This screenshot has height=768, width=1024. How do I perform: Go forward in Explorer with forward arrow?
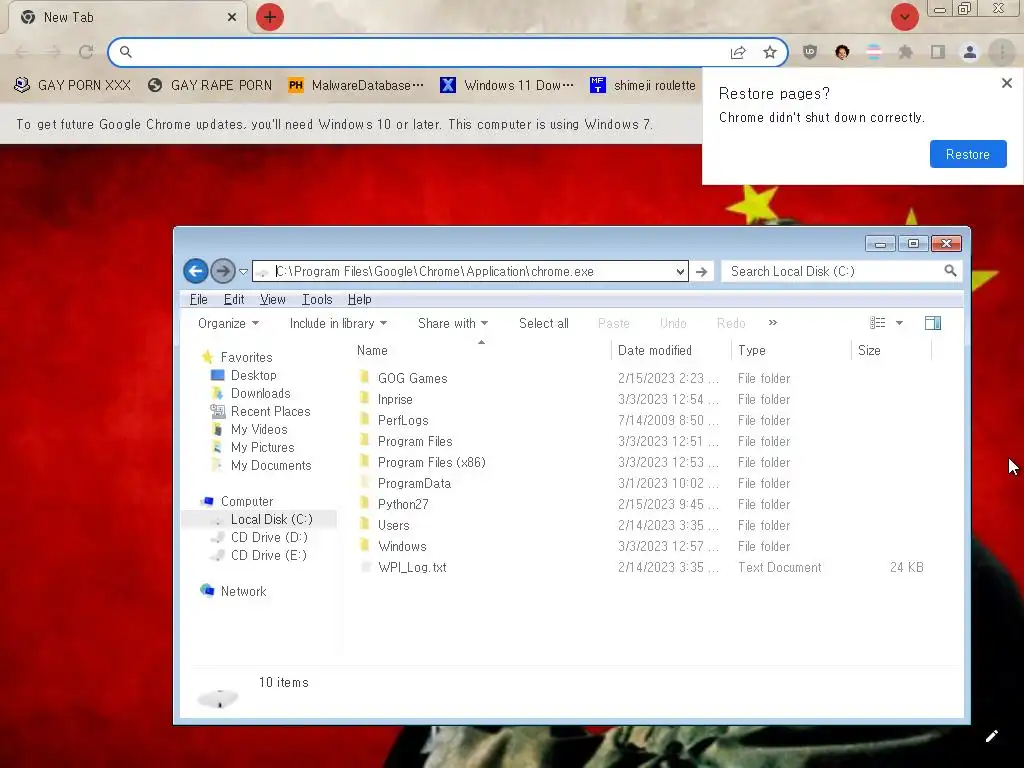point(223,271)
